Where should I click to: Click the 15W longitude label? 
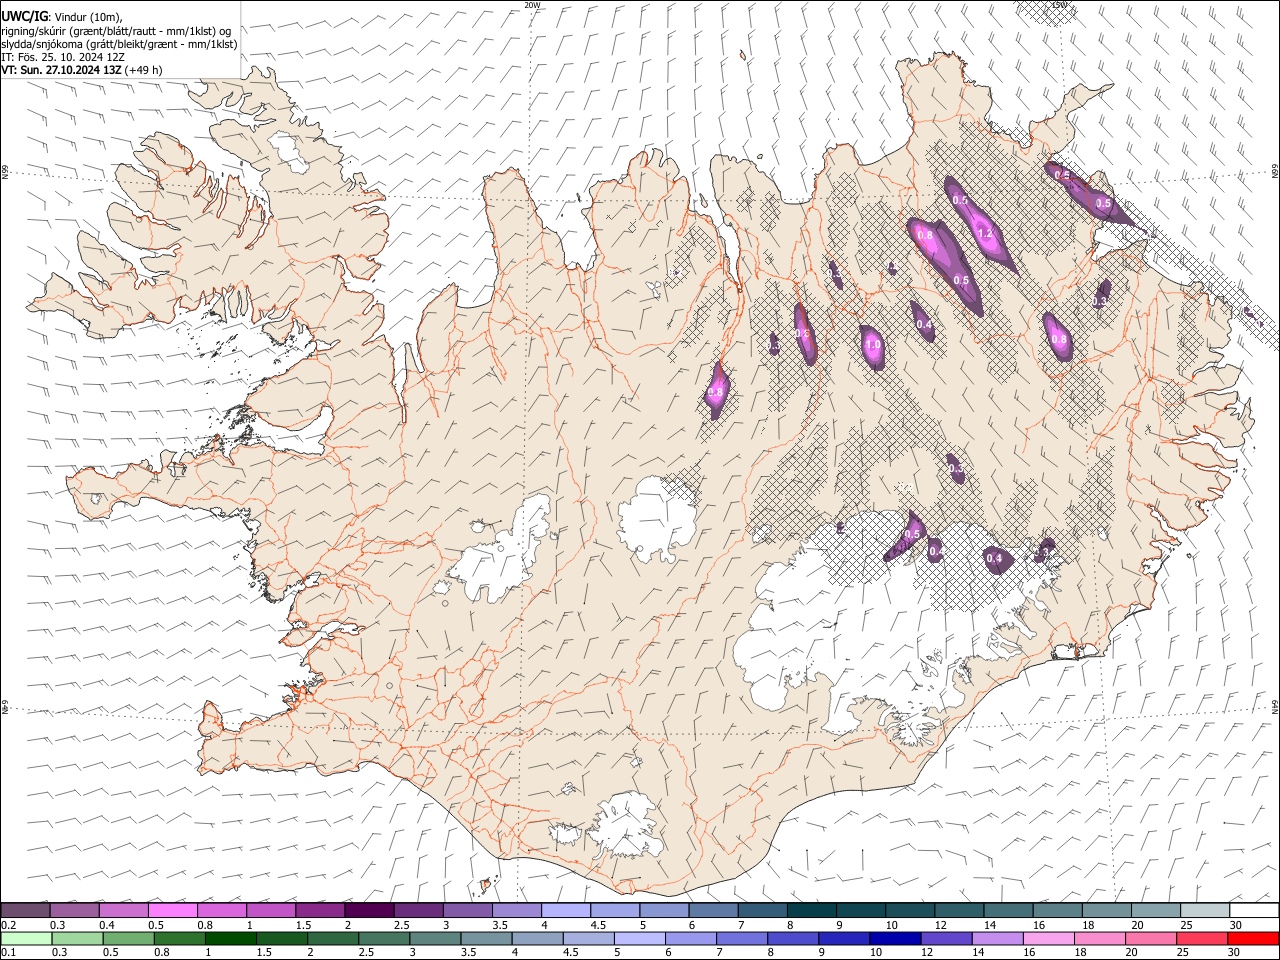[1059, 5]
